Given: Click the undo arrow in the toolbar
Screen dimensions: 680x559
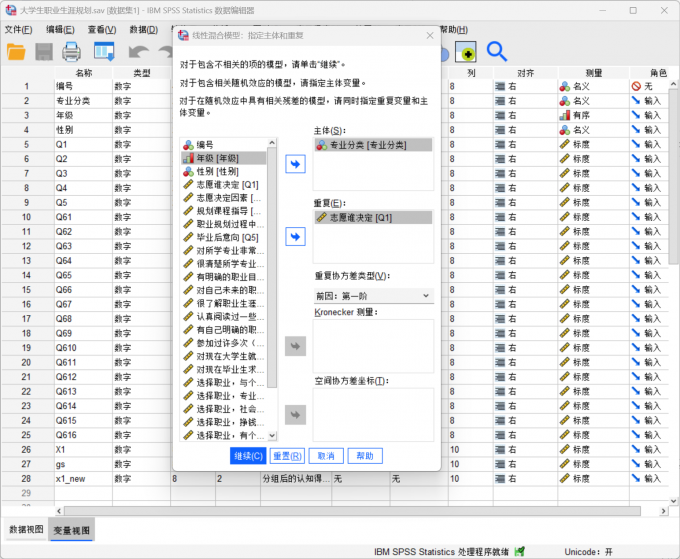Looking at the screenshot, I should point(137,52).
